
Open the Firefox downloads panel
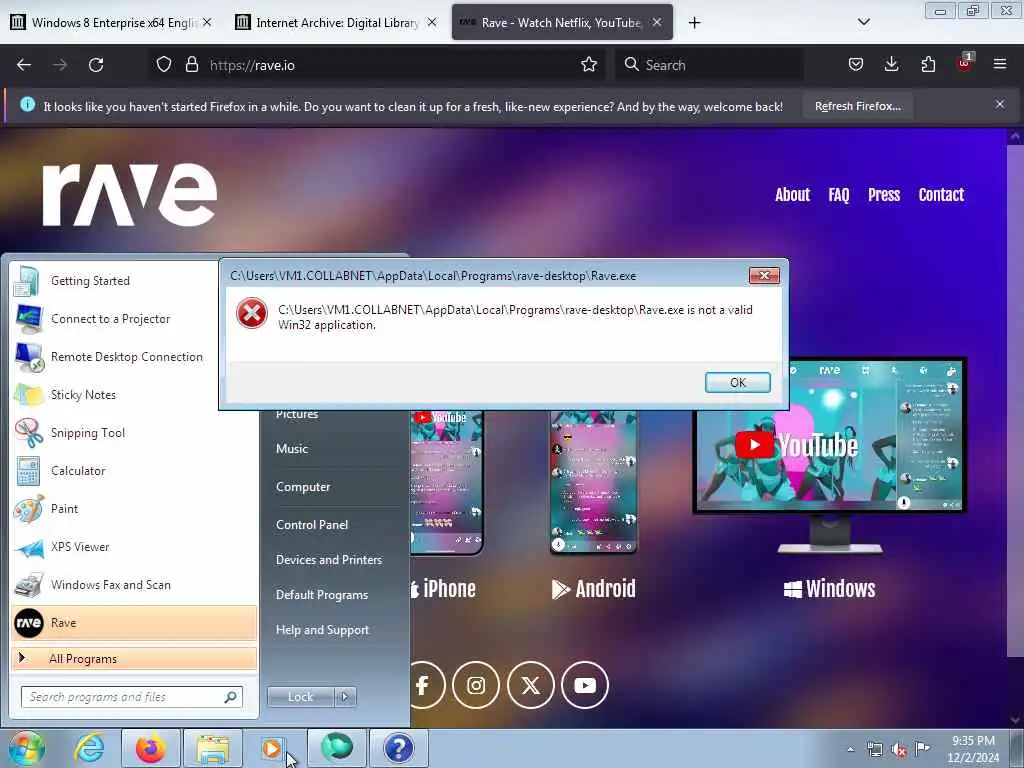891,65
